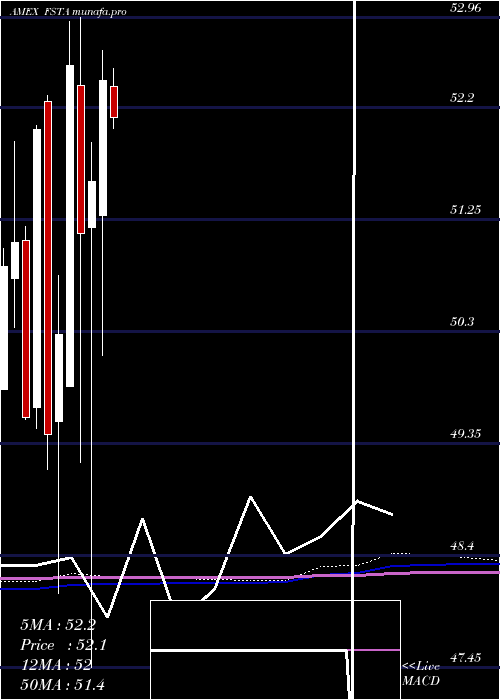Click the 50MA : 51.4 readout

click(x=62, y=684)
